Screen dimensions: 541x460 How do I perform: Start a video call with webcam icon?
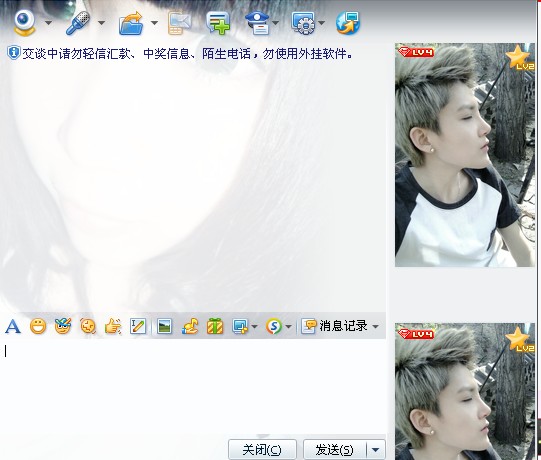[24, 23]
